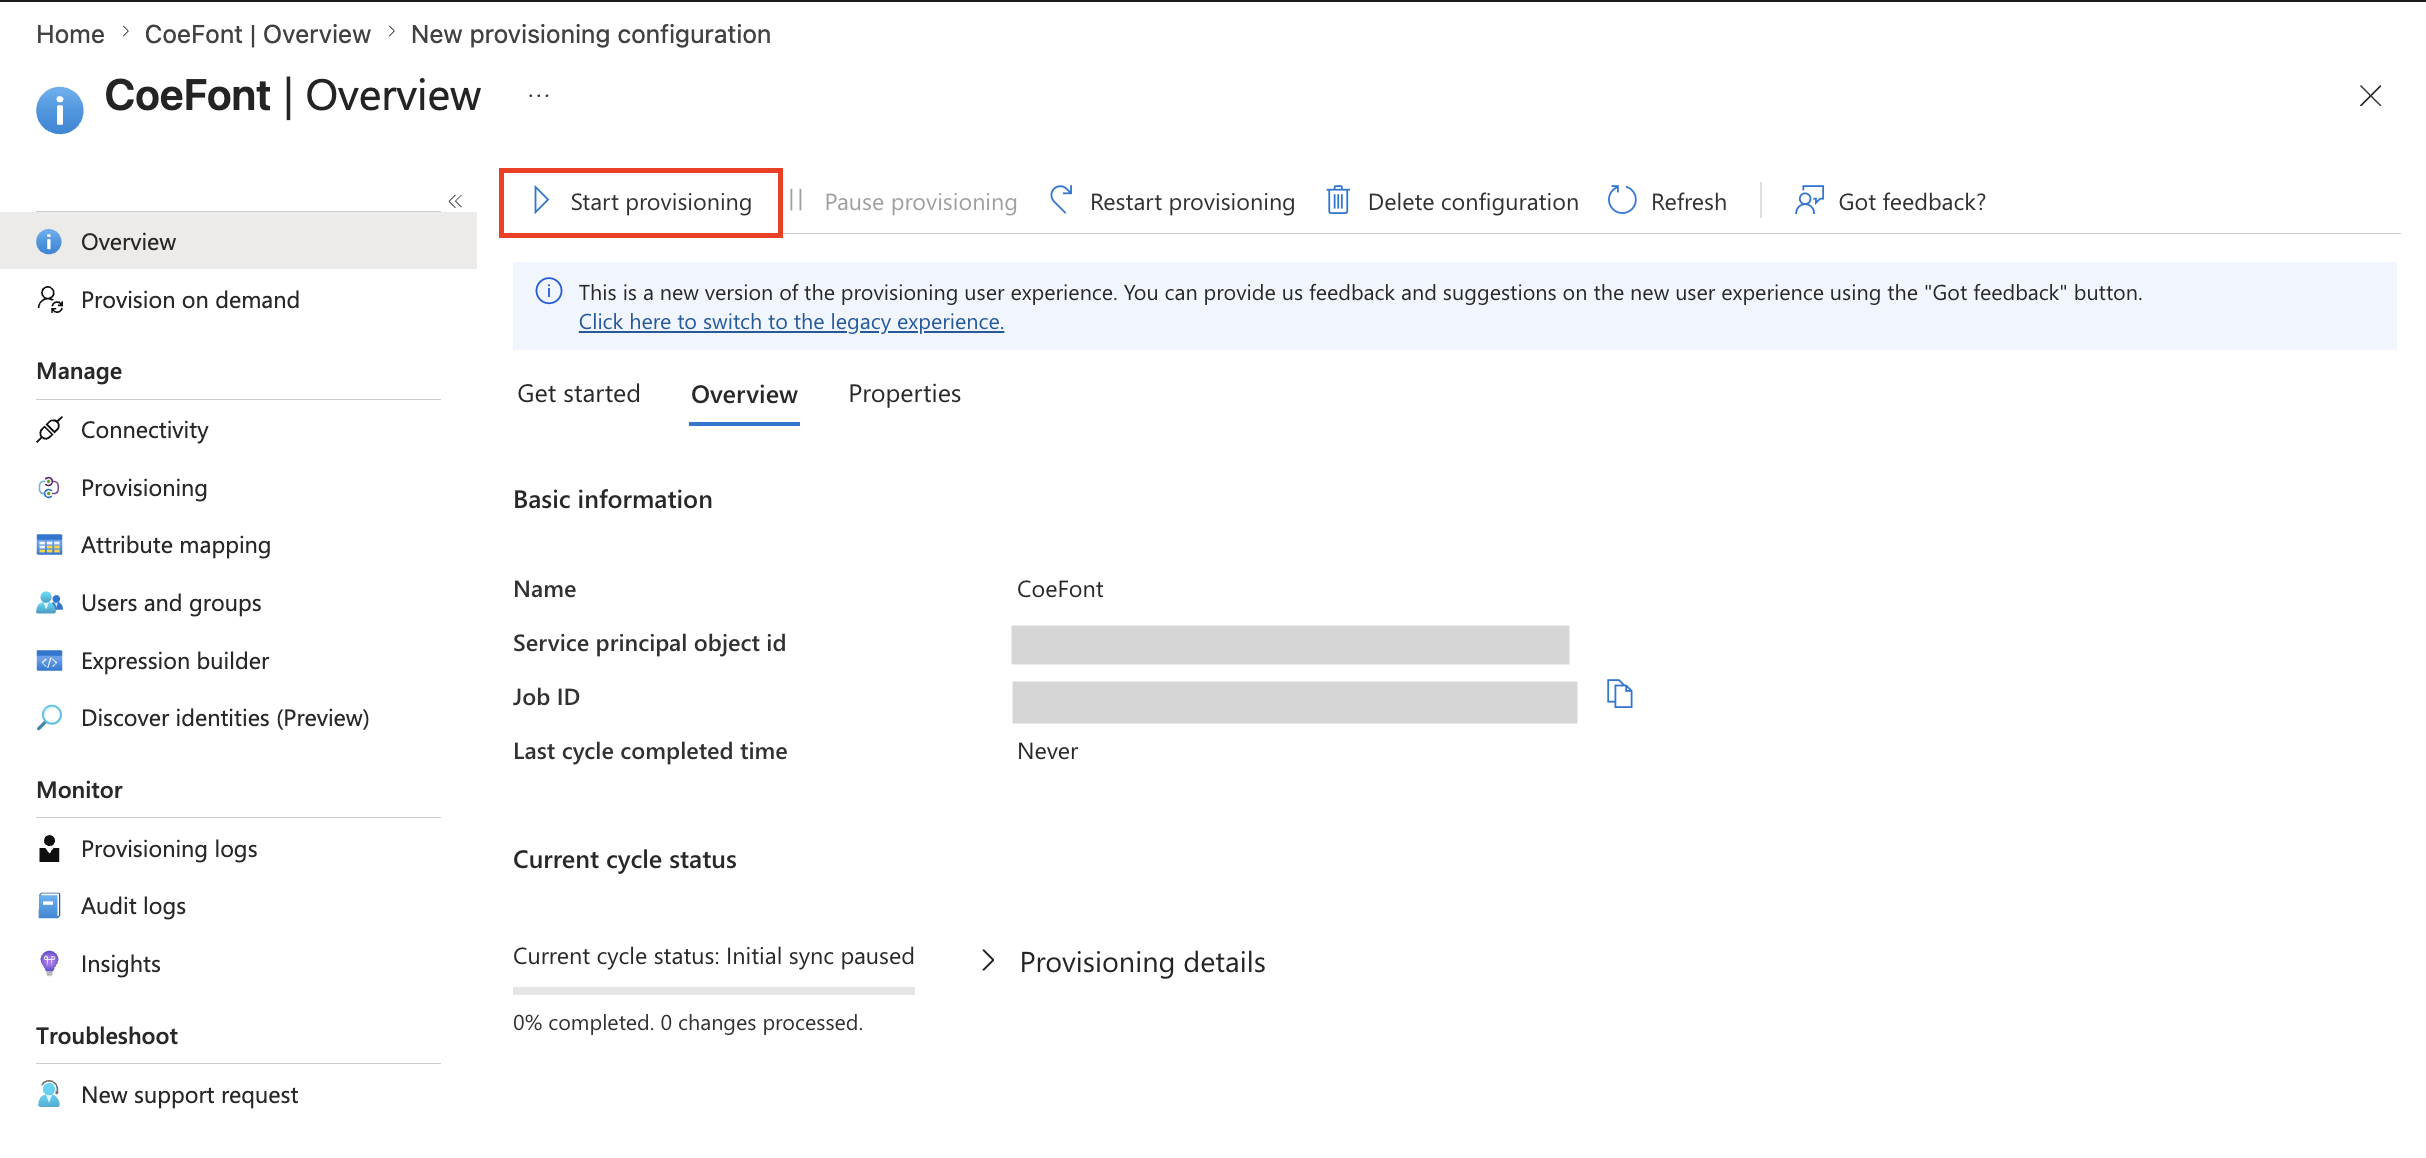Image resolution: width=2426 pixels, height=1158 pixels.
Task: Click the Discover identities magnifier icon
Action: tap(49, 718)
